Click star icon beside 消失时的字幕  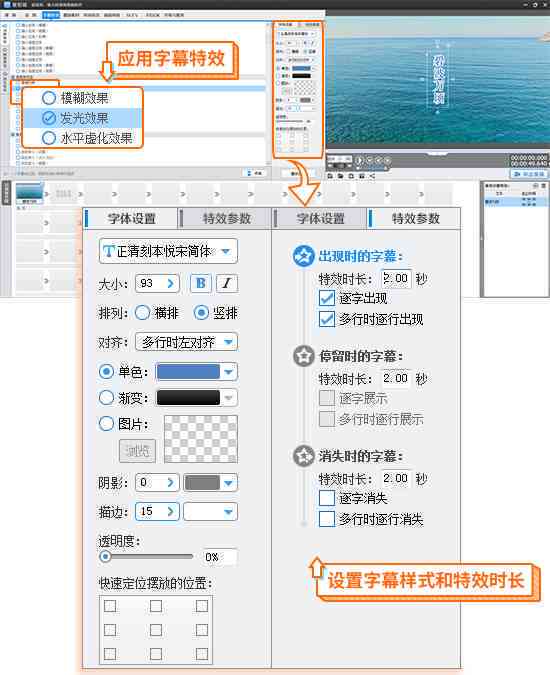click(304, 455)
